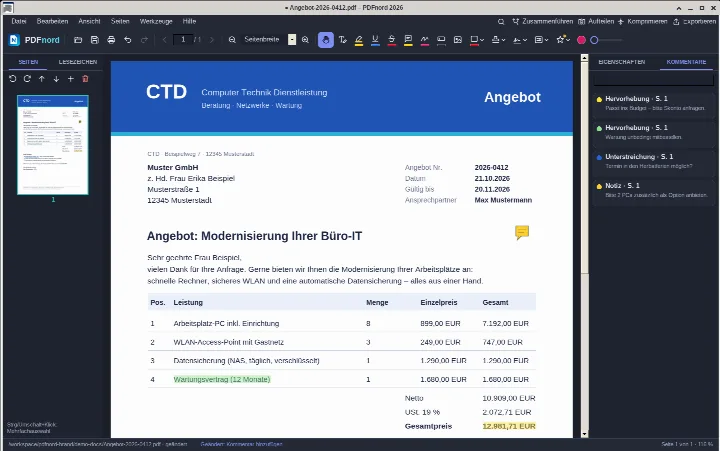Open a file with the folder icon
720x451 pixels.
click(78, 40)
